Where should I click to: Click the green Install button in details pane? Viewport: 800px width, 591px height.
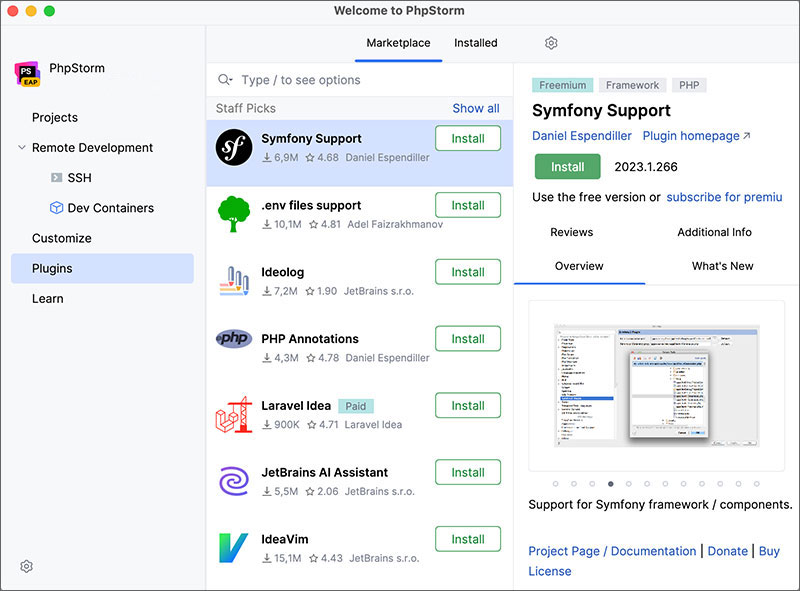coord(567,167)
